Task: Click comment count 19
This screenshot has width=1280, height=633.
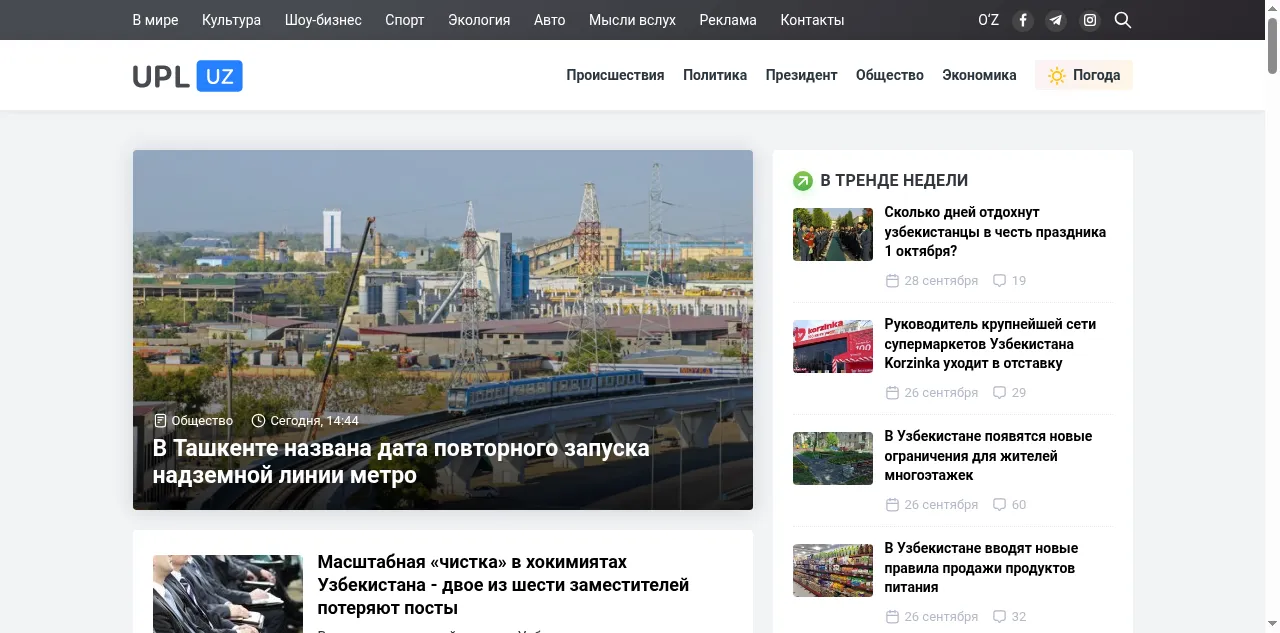Action: point(1019,281)
